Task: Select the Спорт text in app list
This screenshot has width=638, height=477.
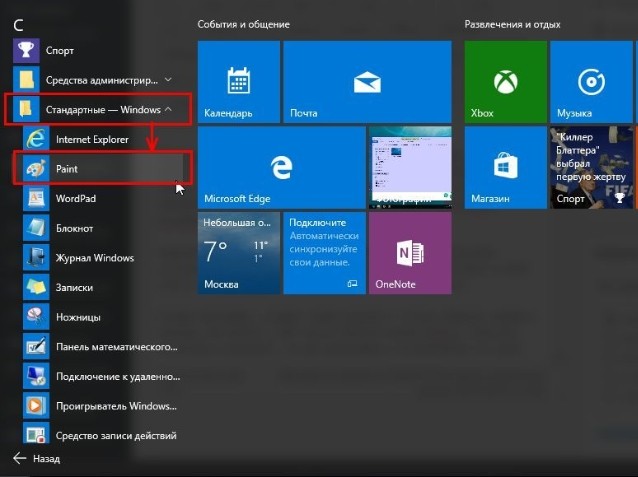Action: pyautogui.click(x=60, y=51)
